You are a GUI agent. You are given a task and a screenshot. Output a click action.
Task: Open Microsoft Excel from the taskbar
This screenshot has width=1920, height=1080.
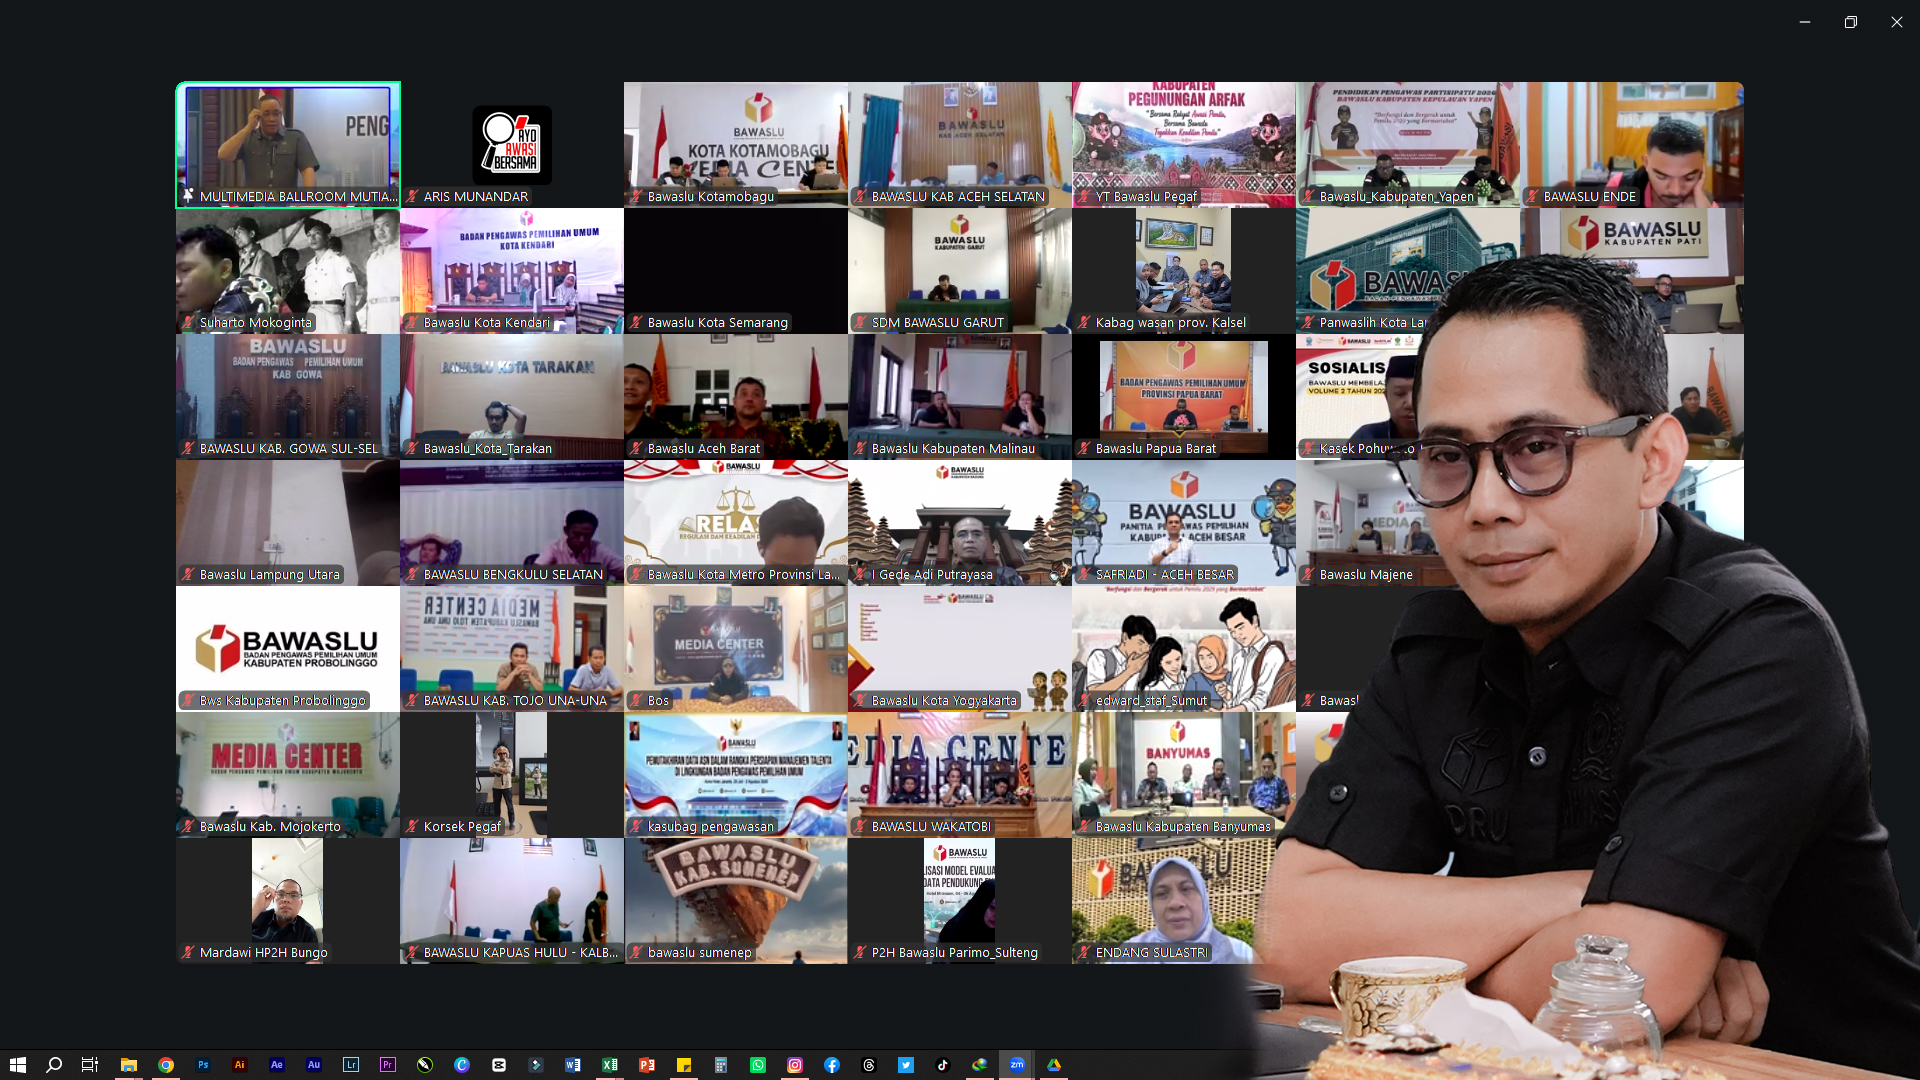pyautogui.click(x=610, y=1065)
